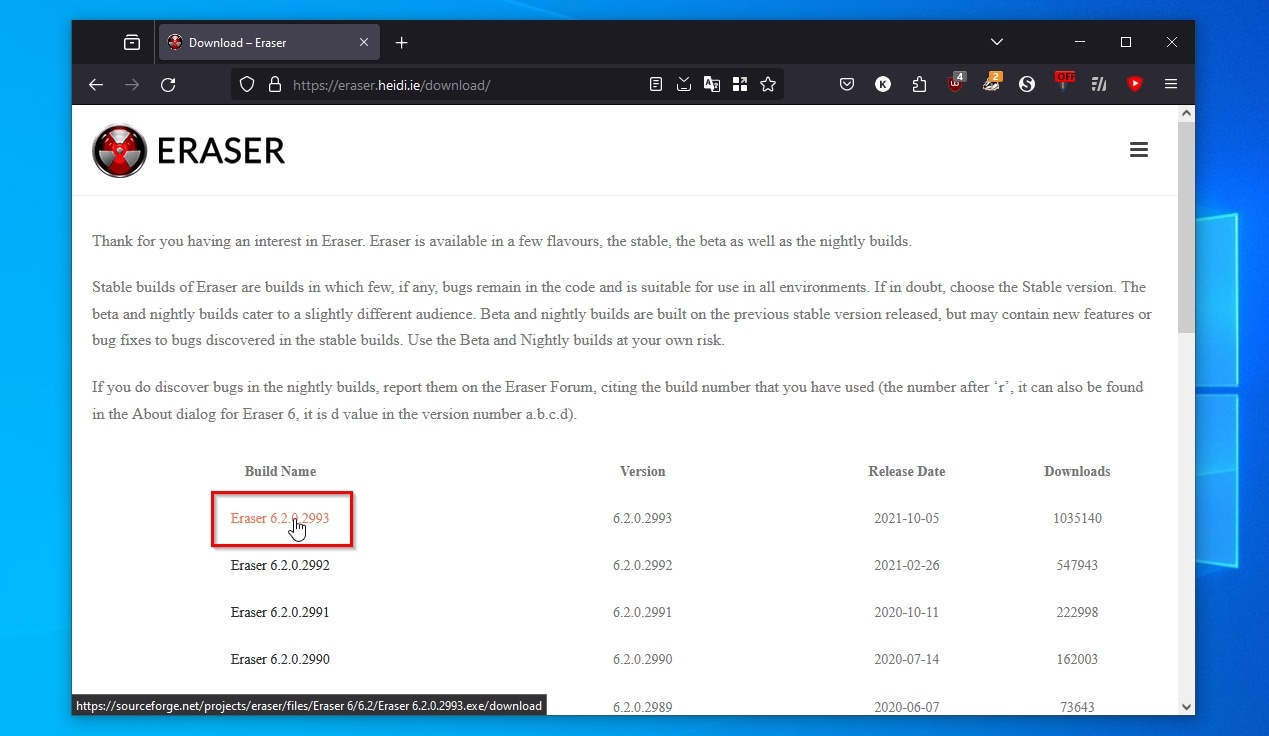Viewport: 1269px width, 736px height.
Task: Click the extension icon with badge 2
Action: (991, 83)
